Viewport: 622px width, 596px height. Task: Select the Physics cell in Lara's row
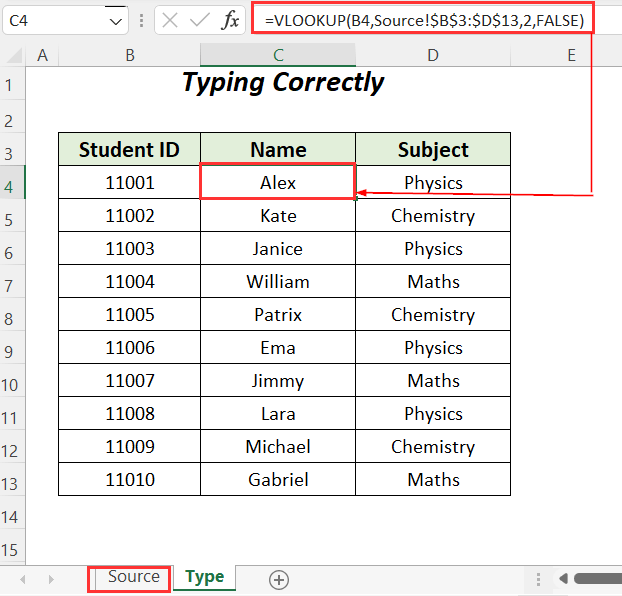[x=433, y=413]
